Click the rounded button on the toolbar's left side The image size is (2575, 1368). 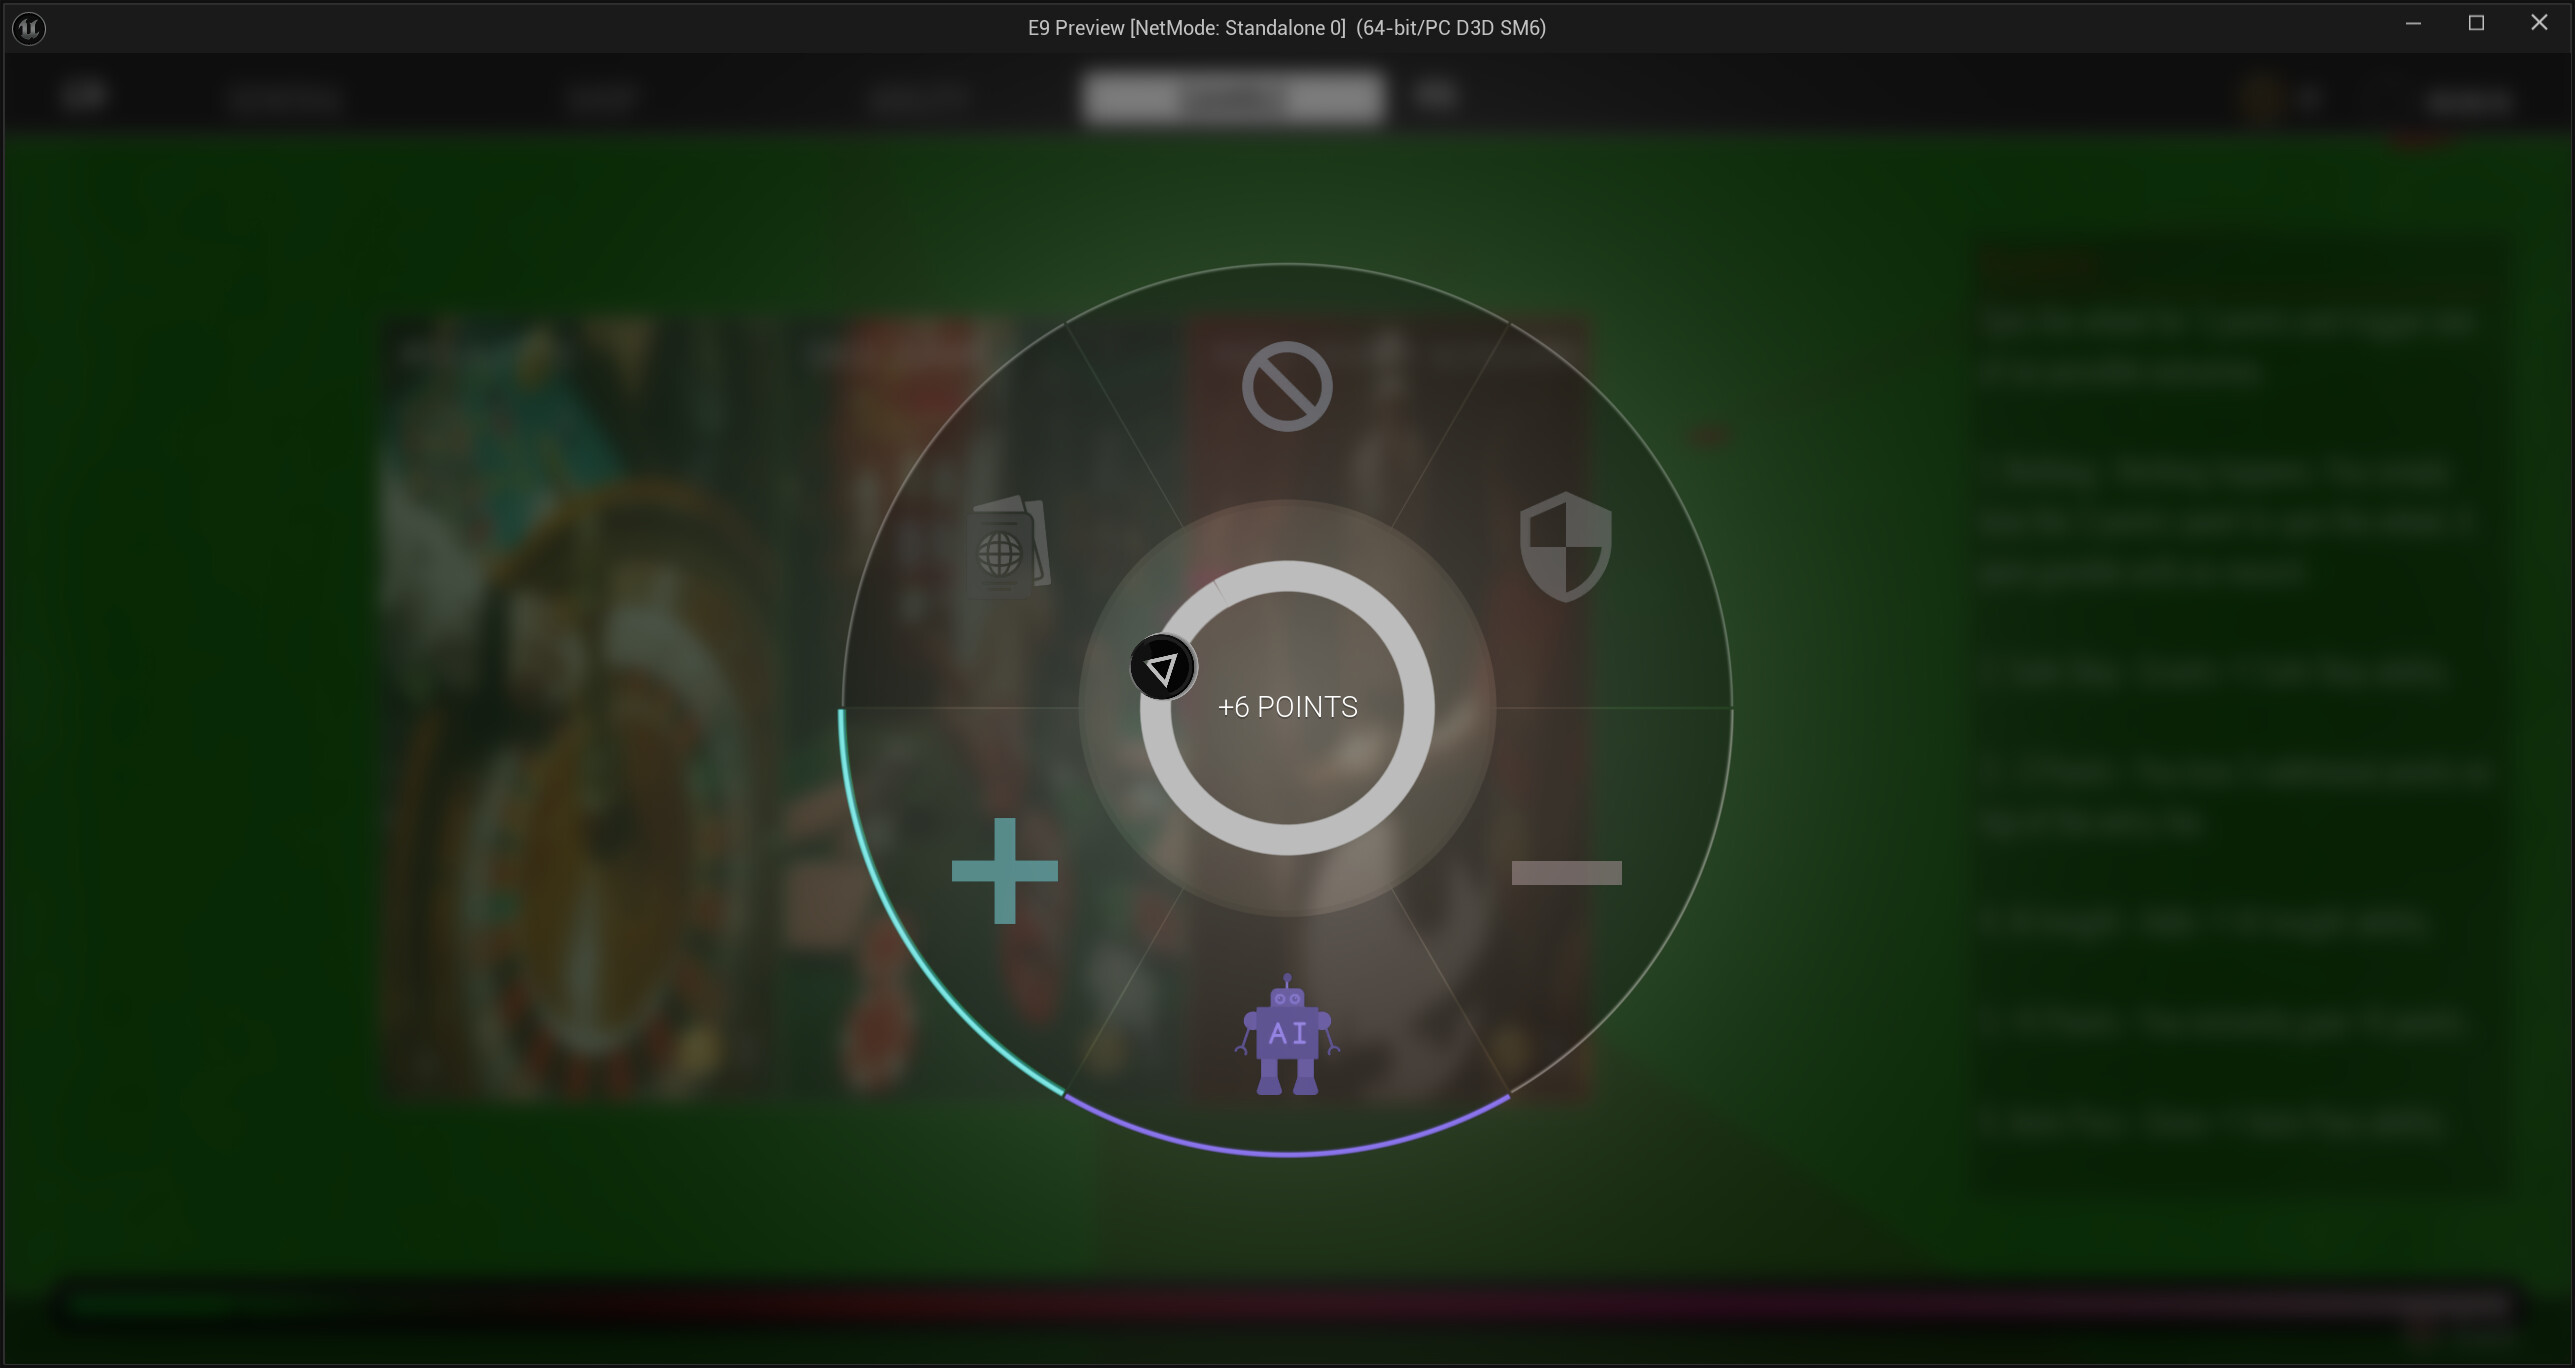tap(86, 94)
